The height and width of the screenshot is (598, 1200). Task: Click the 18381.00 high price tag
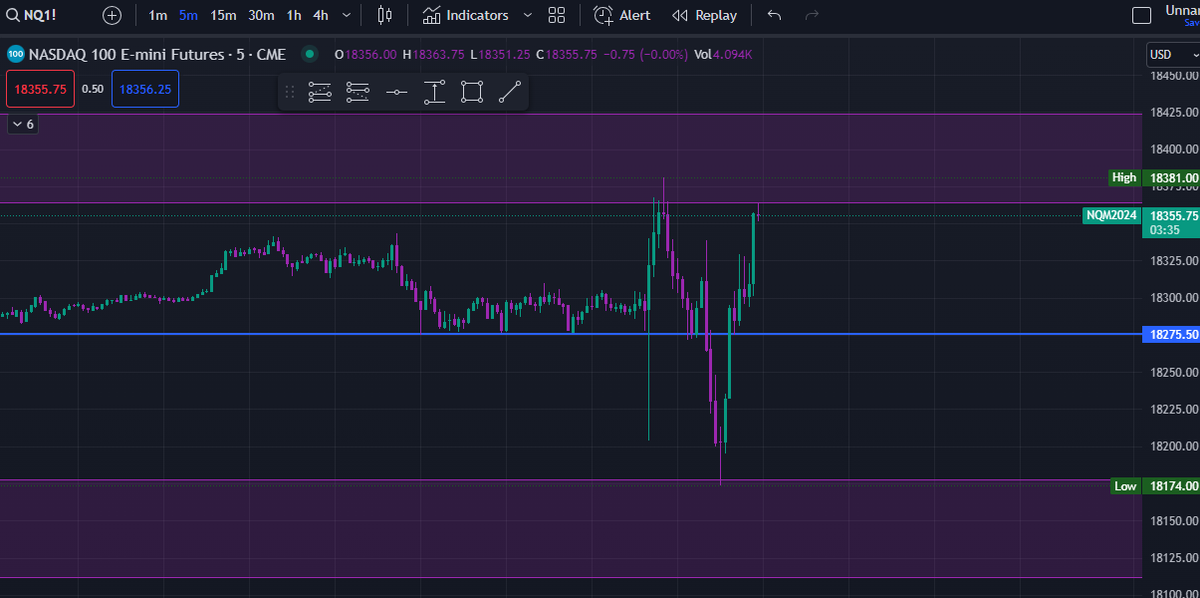click(x=1172, y=178)
